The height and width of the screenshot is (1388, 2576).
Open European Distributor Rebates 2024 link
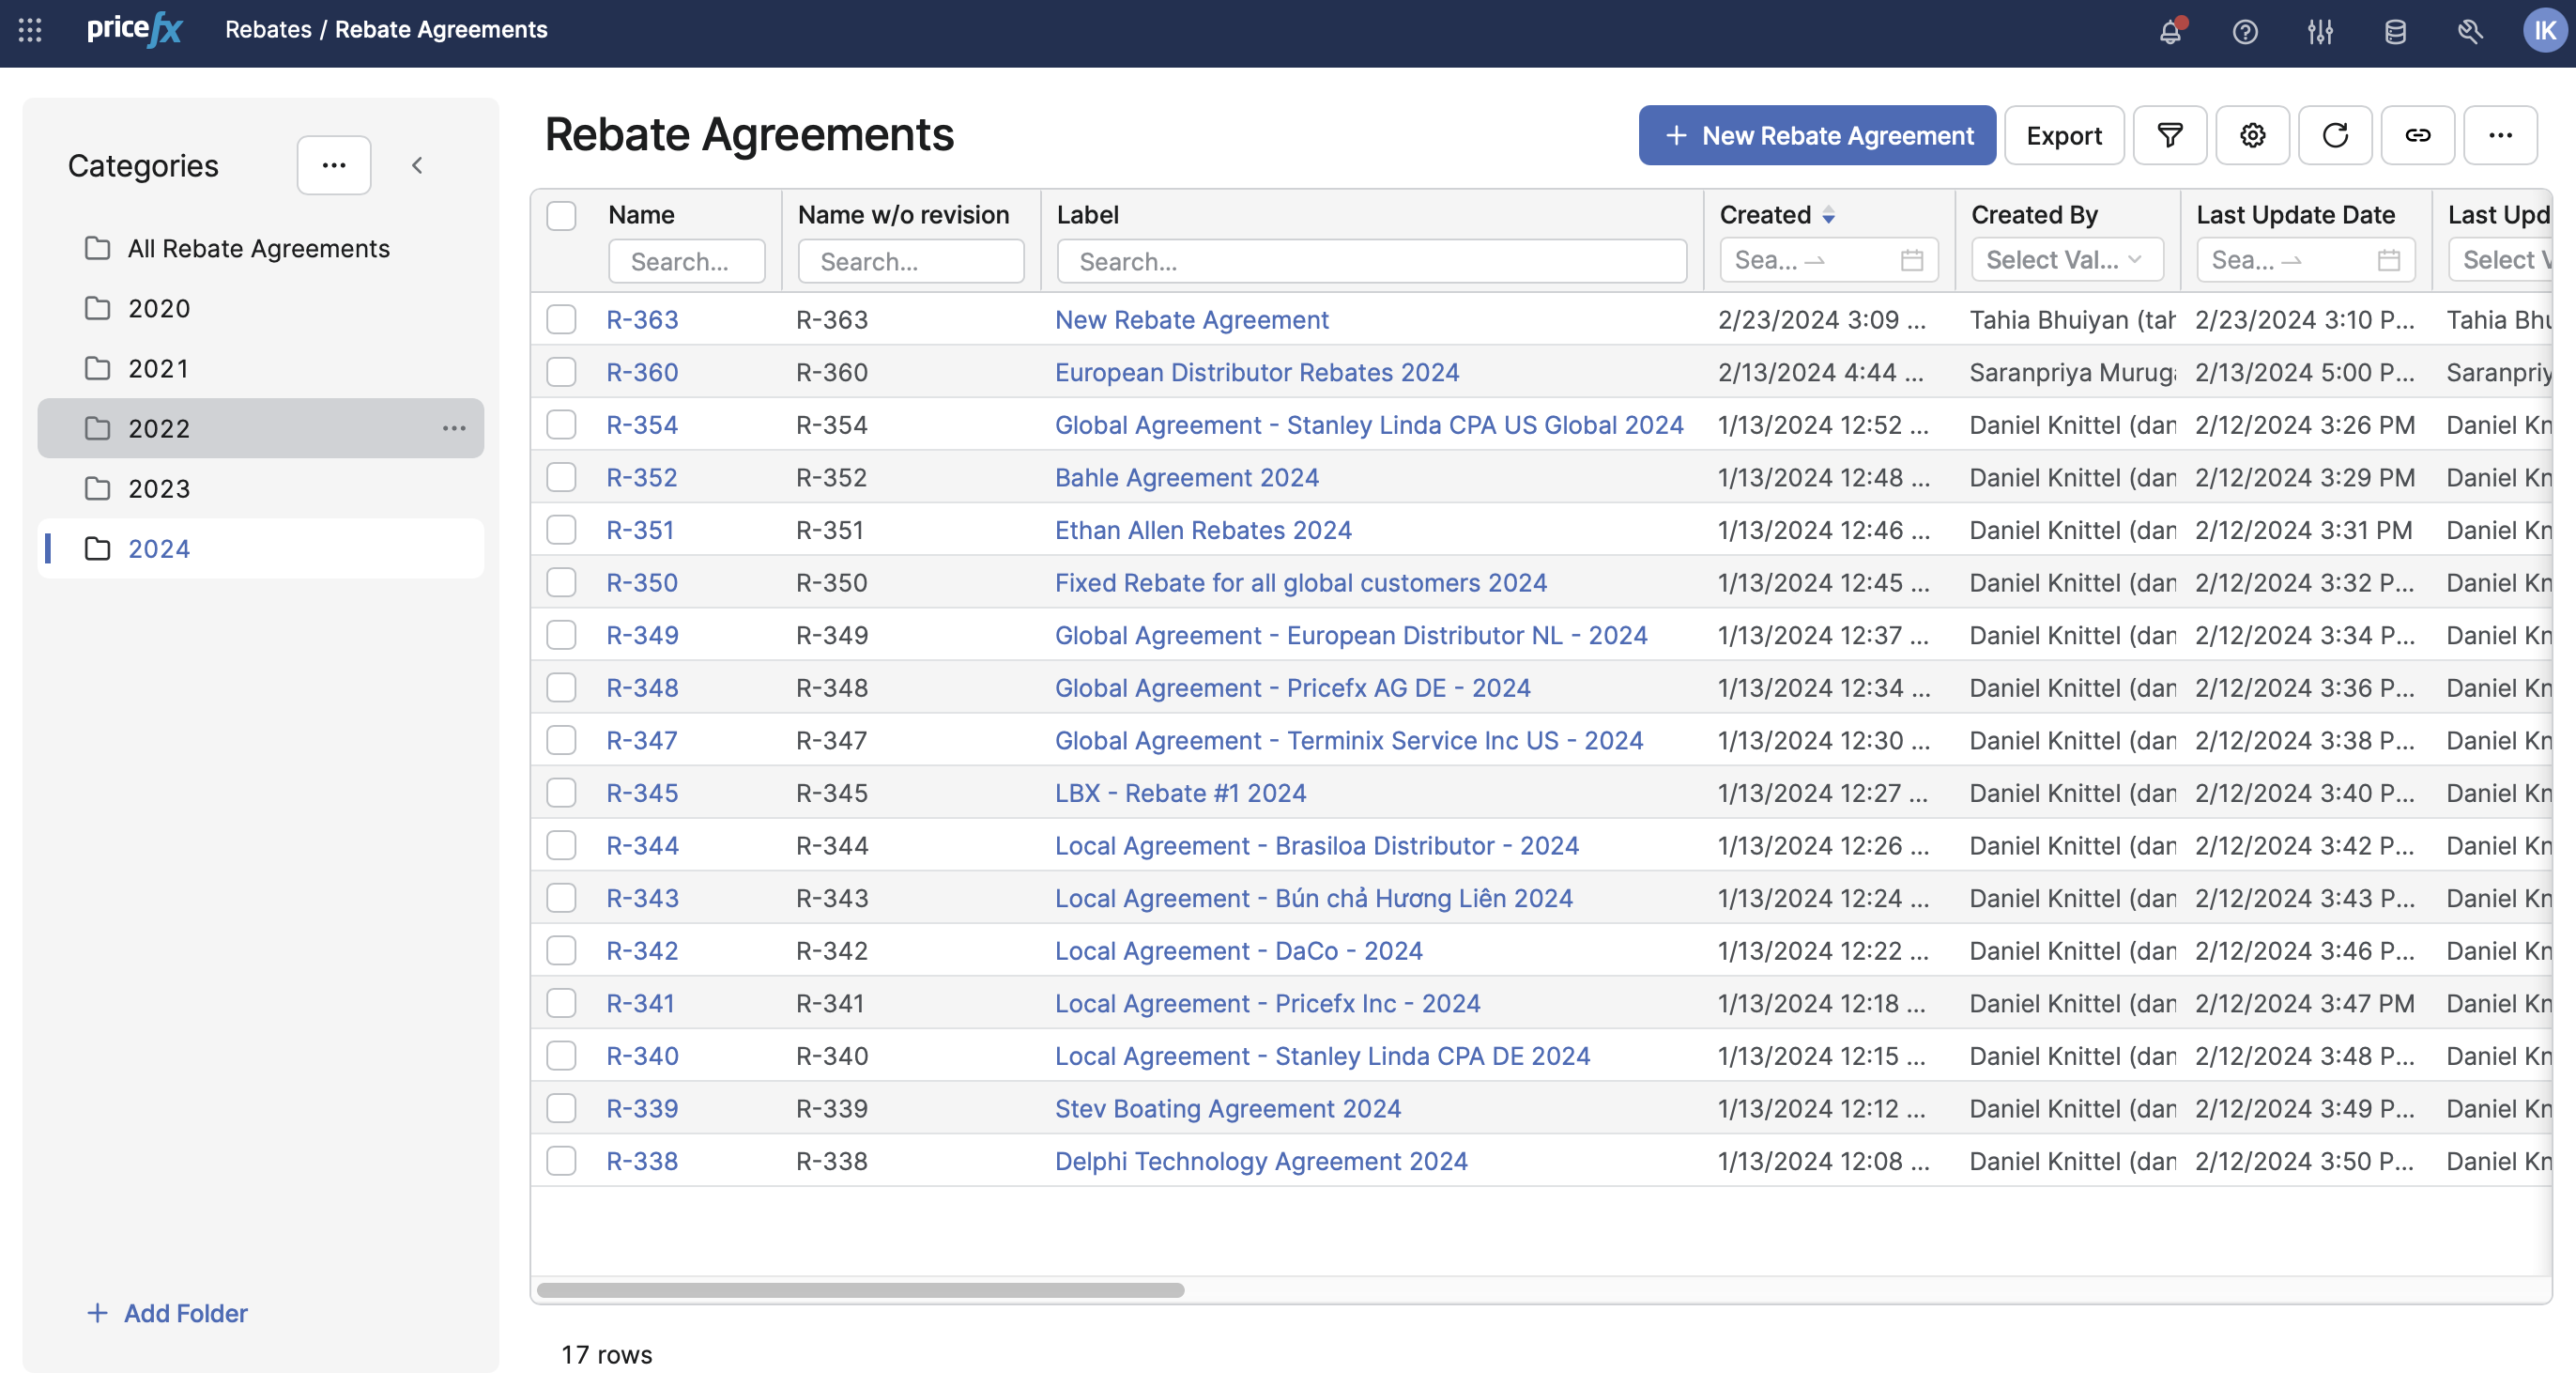tap(1256, 372)
